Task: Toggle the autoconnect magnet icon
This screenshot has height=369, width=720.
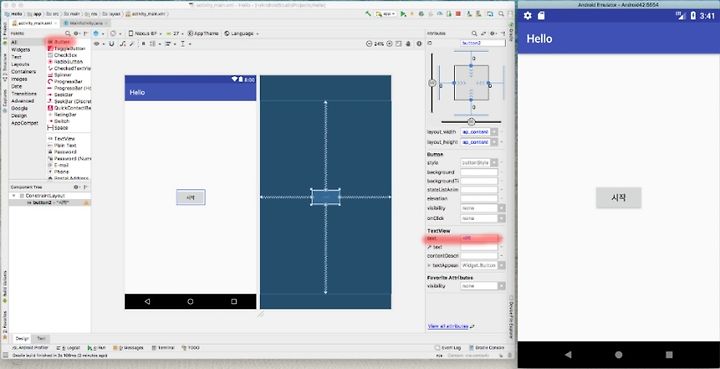Action: (111, 44)
